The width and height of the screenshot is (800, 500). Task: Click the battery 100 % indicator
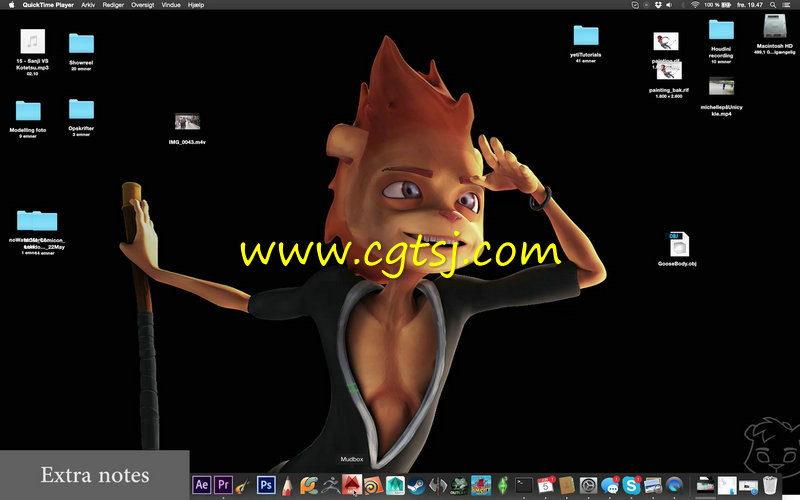click(x=717, y=5)
